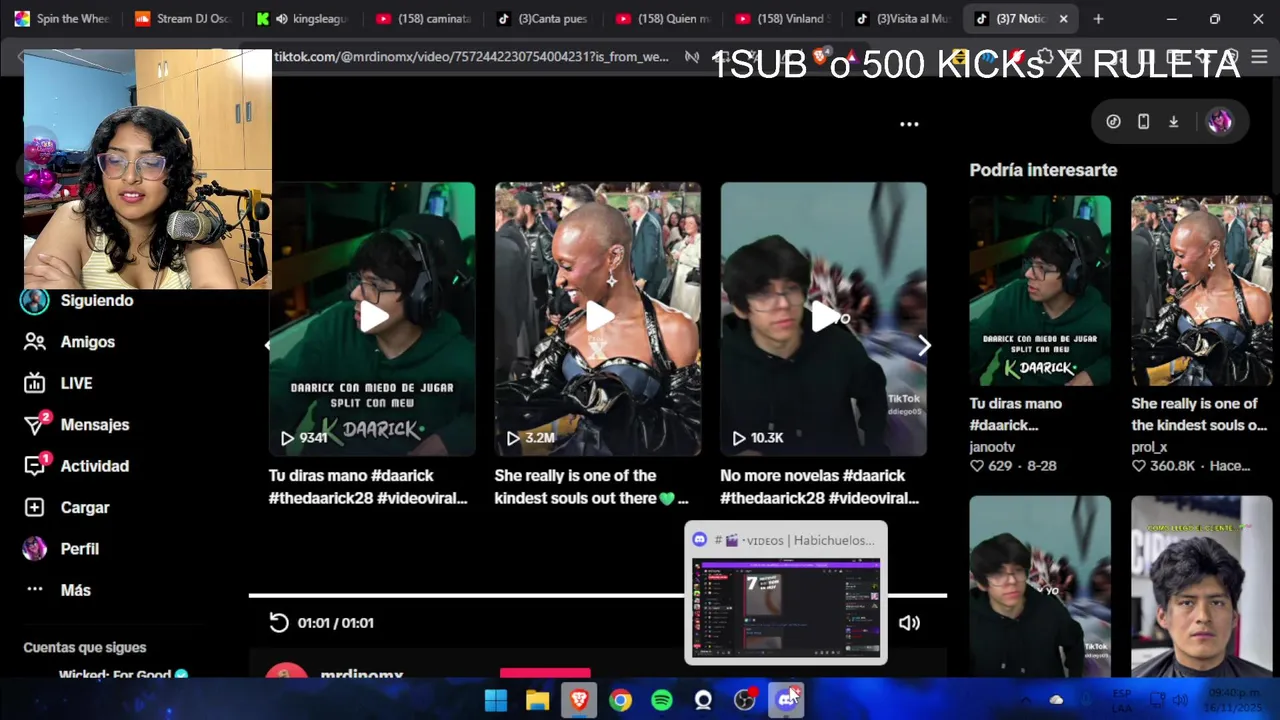Click the video progress bar
Viewport: 1280px width, 720px height.
tap(597, 596)
